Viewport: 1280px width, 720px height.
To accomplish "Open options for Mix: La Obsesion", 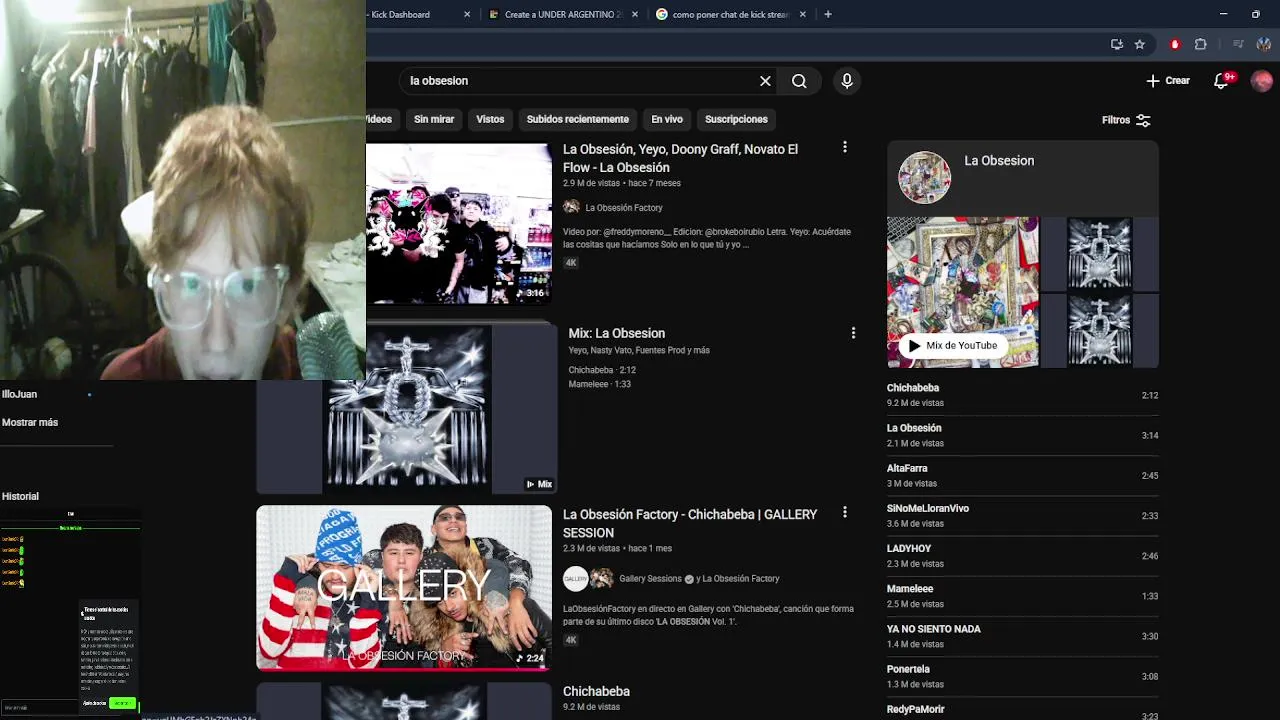I will pyautogui.click(x=853, y=333).
